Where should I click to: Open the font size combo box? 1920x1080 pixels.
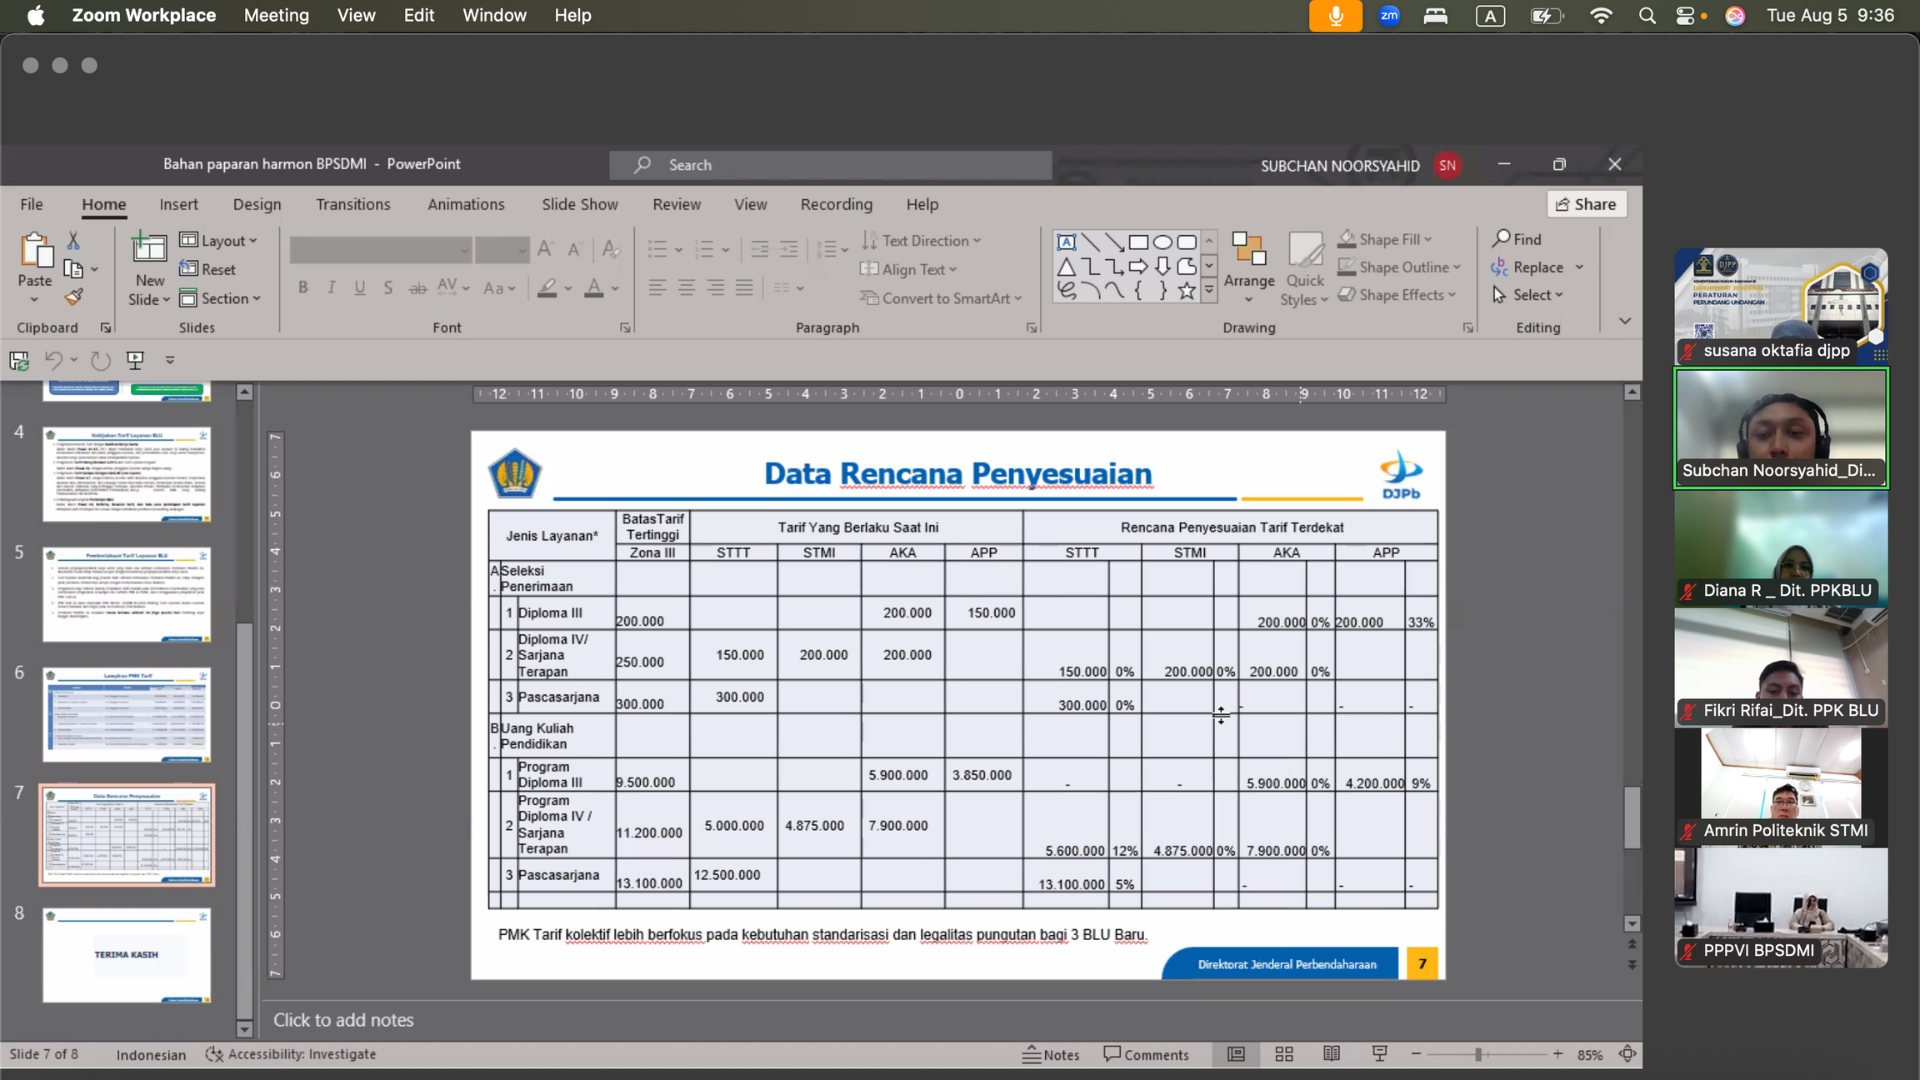[x=502, y=249]
